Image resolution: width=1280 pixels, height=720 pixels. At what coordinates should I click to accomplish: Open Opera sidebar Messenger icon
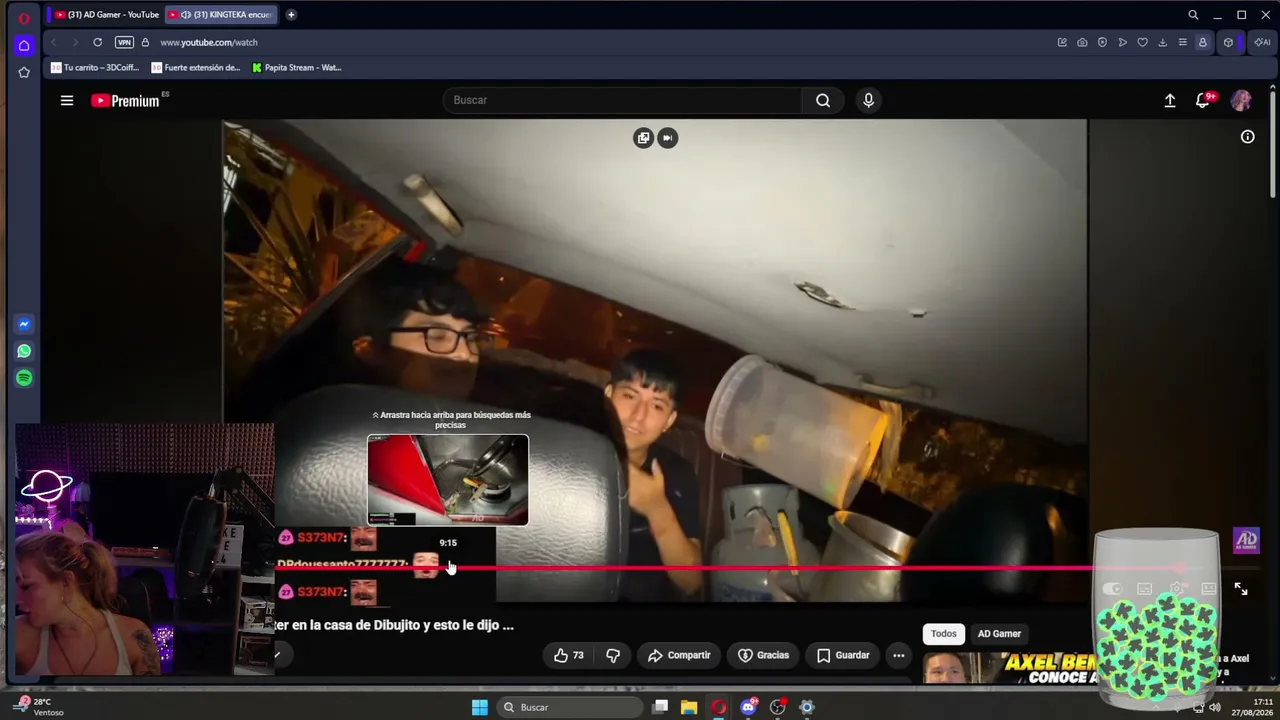24,324
